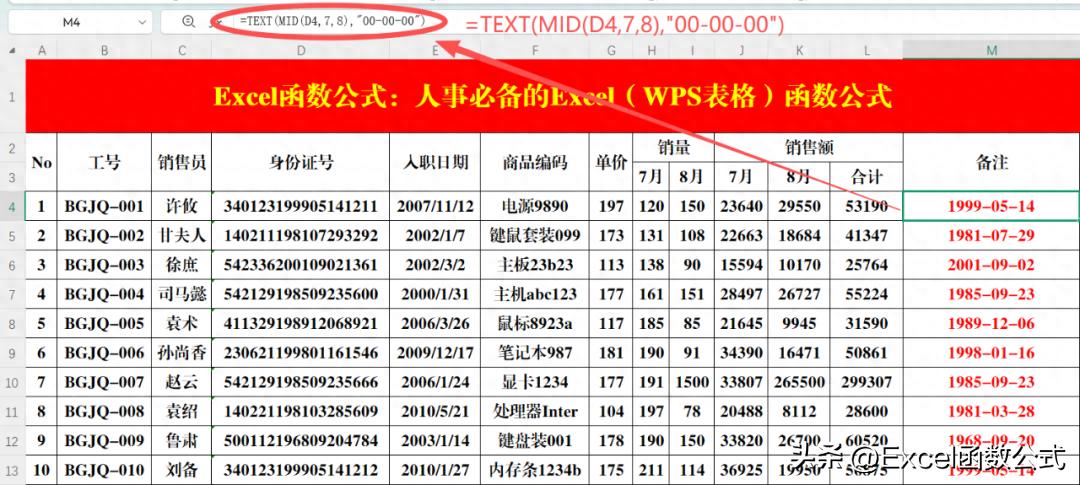Click the '销售员' header cell

(182, 163)
